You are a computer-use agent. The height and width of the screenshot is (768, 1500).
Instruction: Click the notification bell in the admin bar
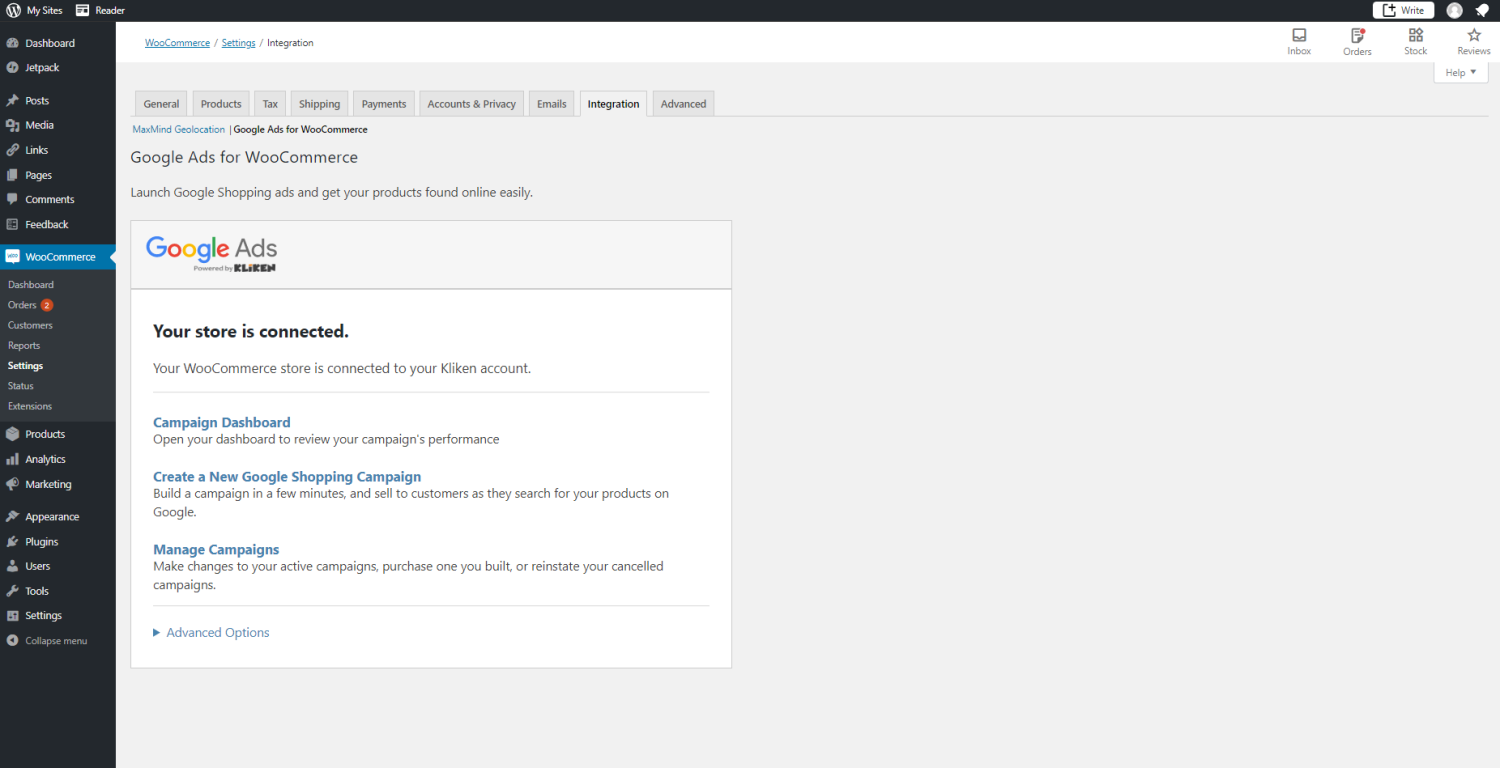tap(1485, 10)
